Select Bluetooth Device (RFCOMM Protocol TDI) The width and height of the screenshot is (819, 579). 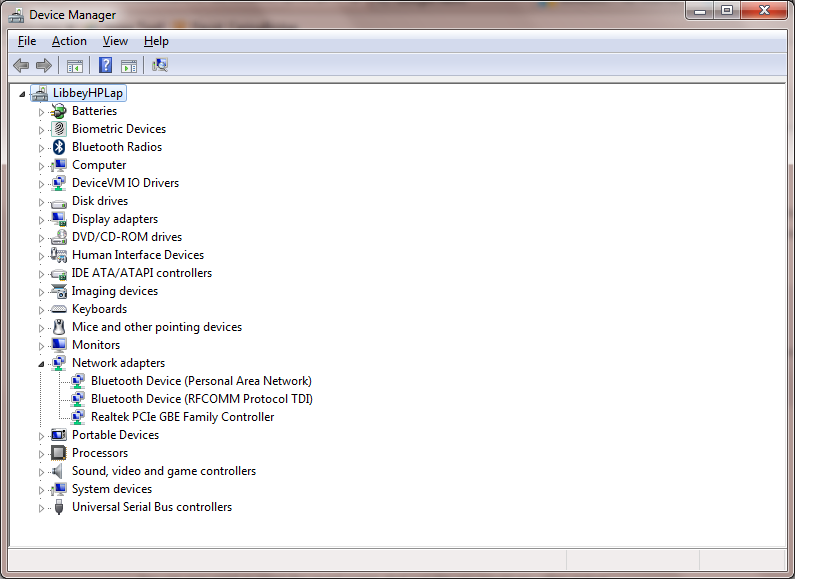click(x=202, y=399)
